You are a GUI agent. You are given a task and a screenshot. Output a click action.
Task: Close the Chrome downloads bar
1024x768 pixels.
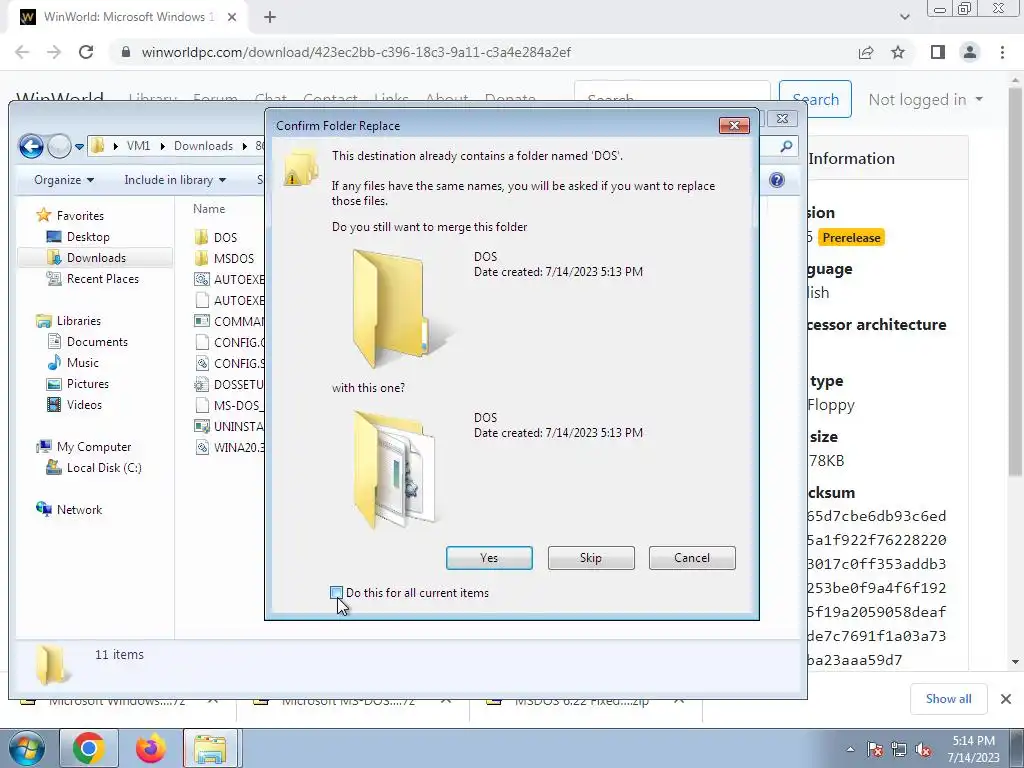point(1006,699)
